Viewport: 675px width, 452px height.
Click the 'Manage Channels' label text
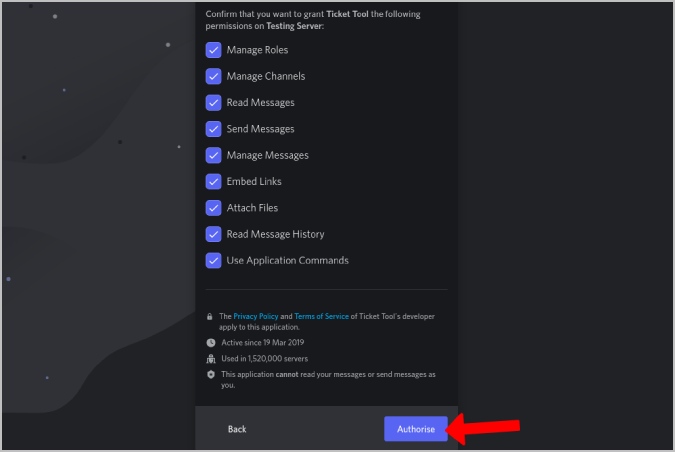(266, 76)
